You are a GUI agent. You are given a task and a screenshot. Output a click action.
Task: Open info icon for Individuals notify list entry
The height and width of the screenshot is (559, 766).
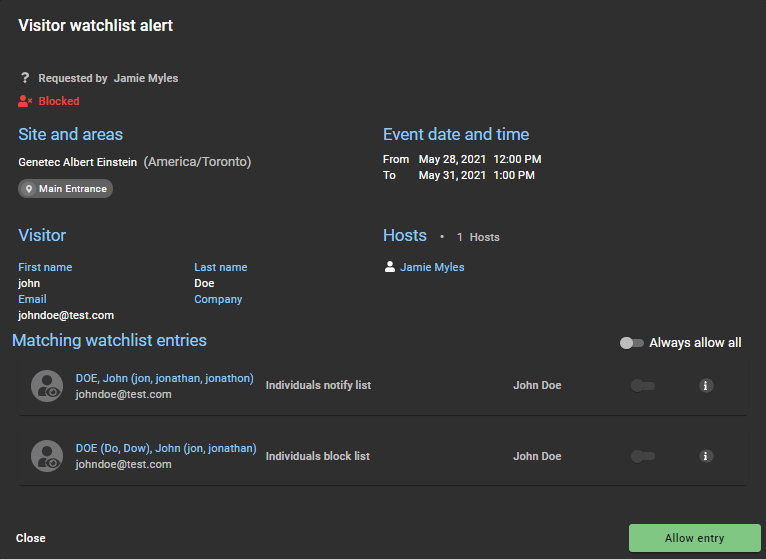click(706, 386)
